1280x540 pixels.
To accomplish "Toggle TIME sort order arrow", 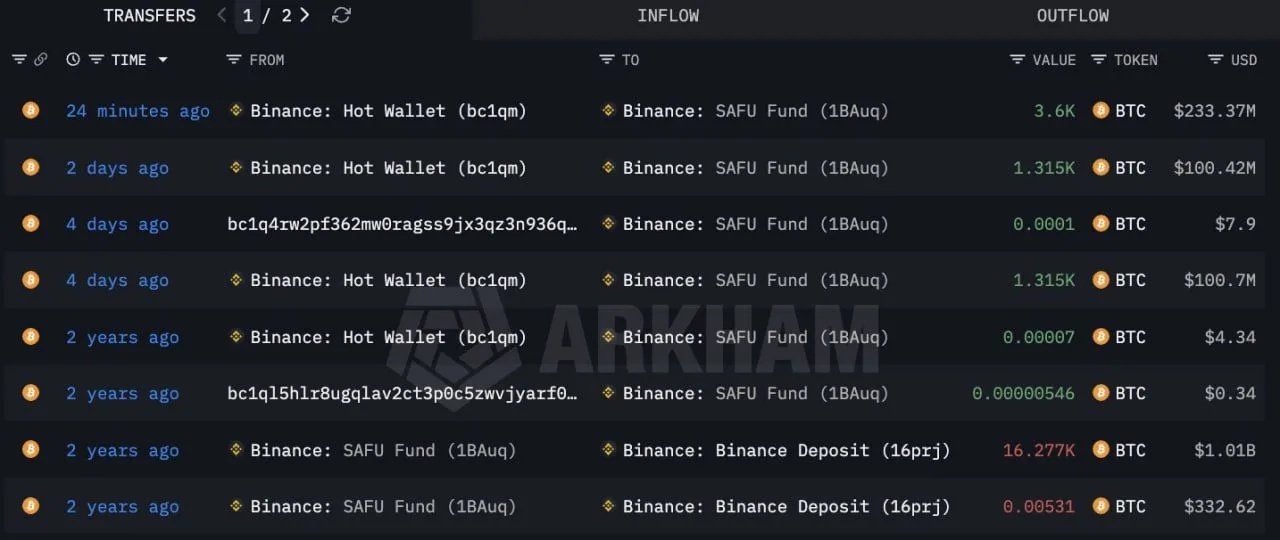I will [x=163, y=60].
